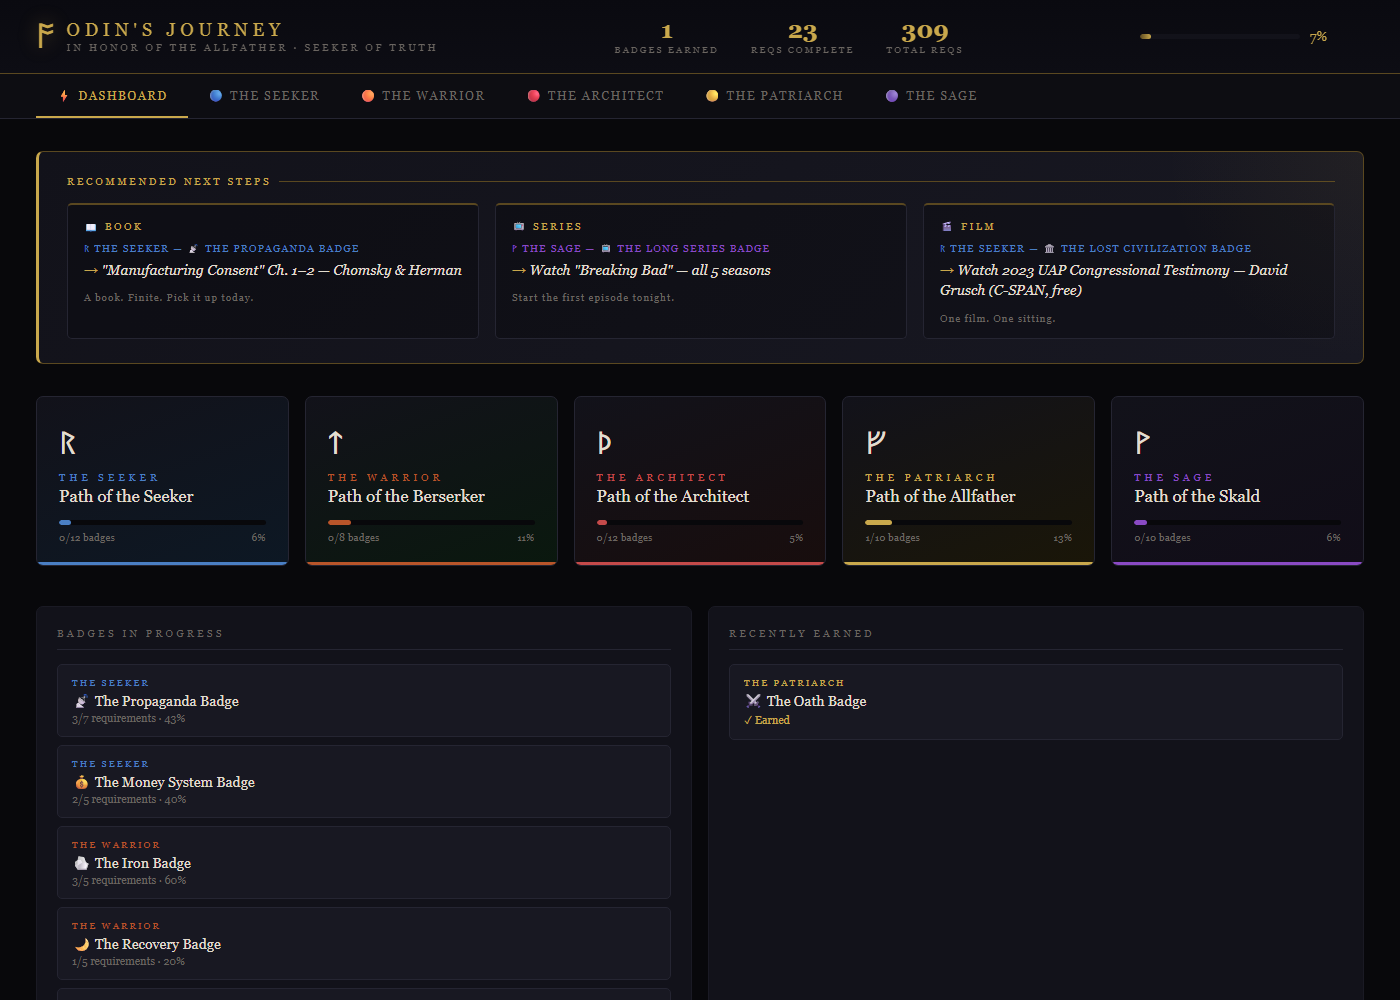The image size is (1400, 1000).
Task: Select The Sage tab
Action: coord(931,96)
